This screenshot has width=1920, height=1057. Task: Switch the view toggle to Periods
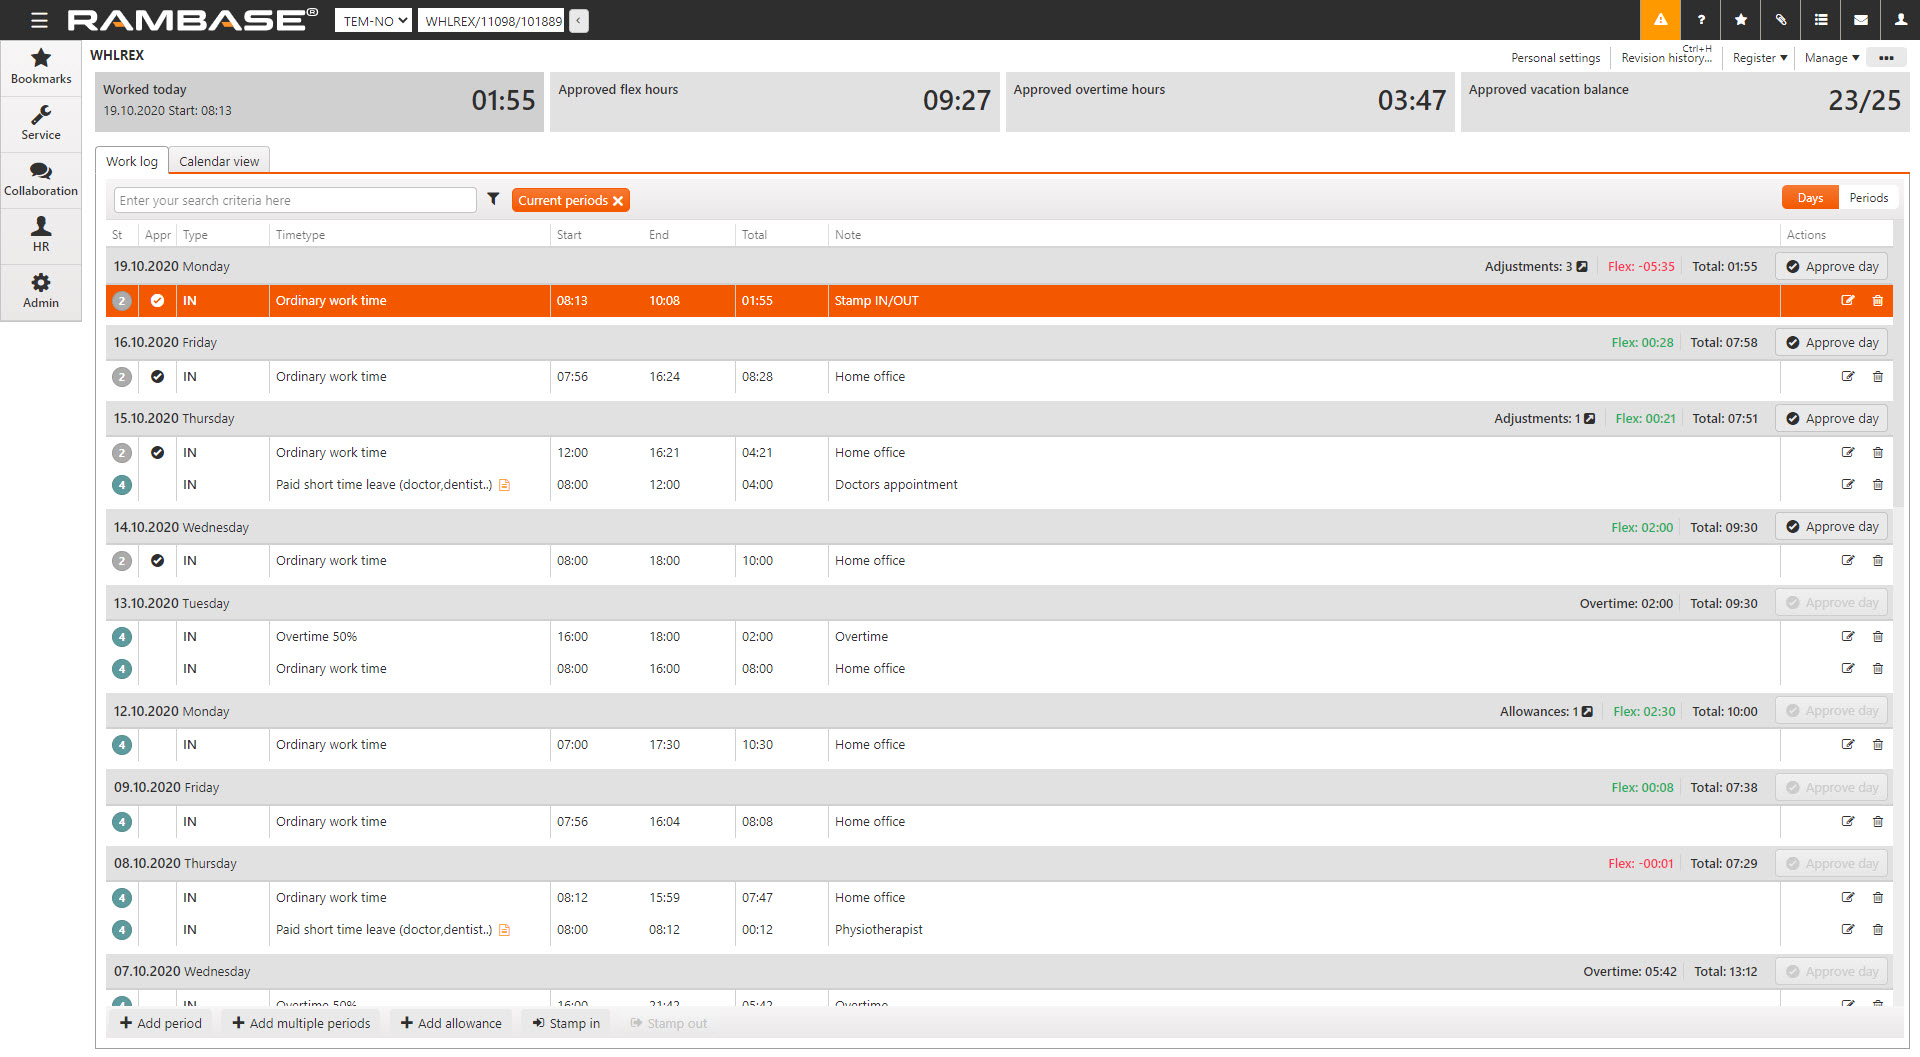[x=1868, y=198]
